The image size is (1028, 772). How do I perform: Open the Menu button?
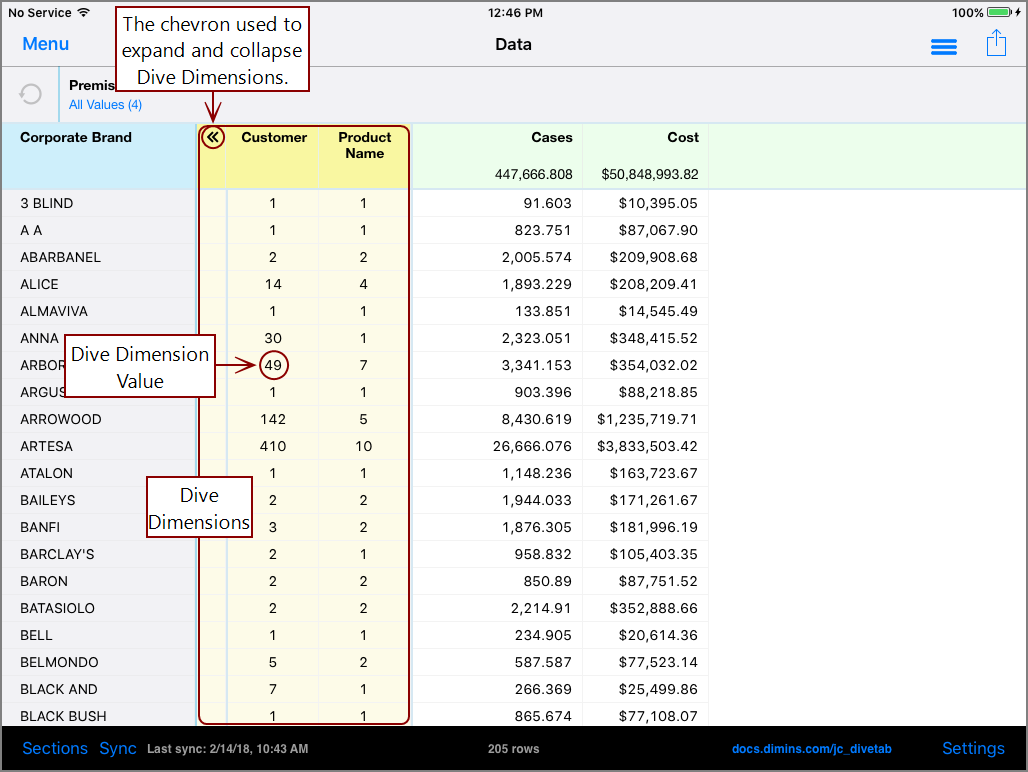[x=46, y=44]
